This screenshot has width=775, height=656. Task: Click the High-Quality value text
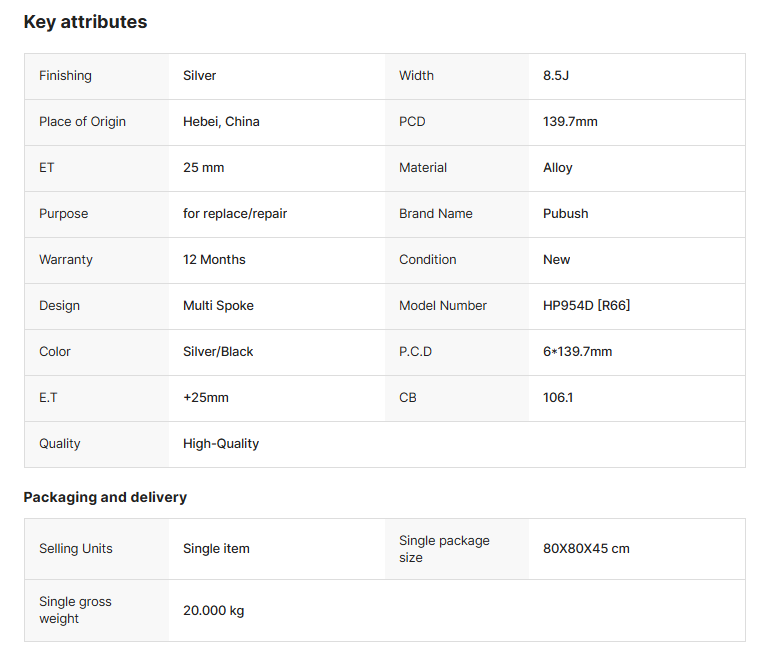tap(221, 444)
